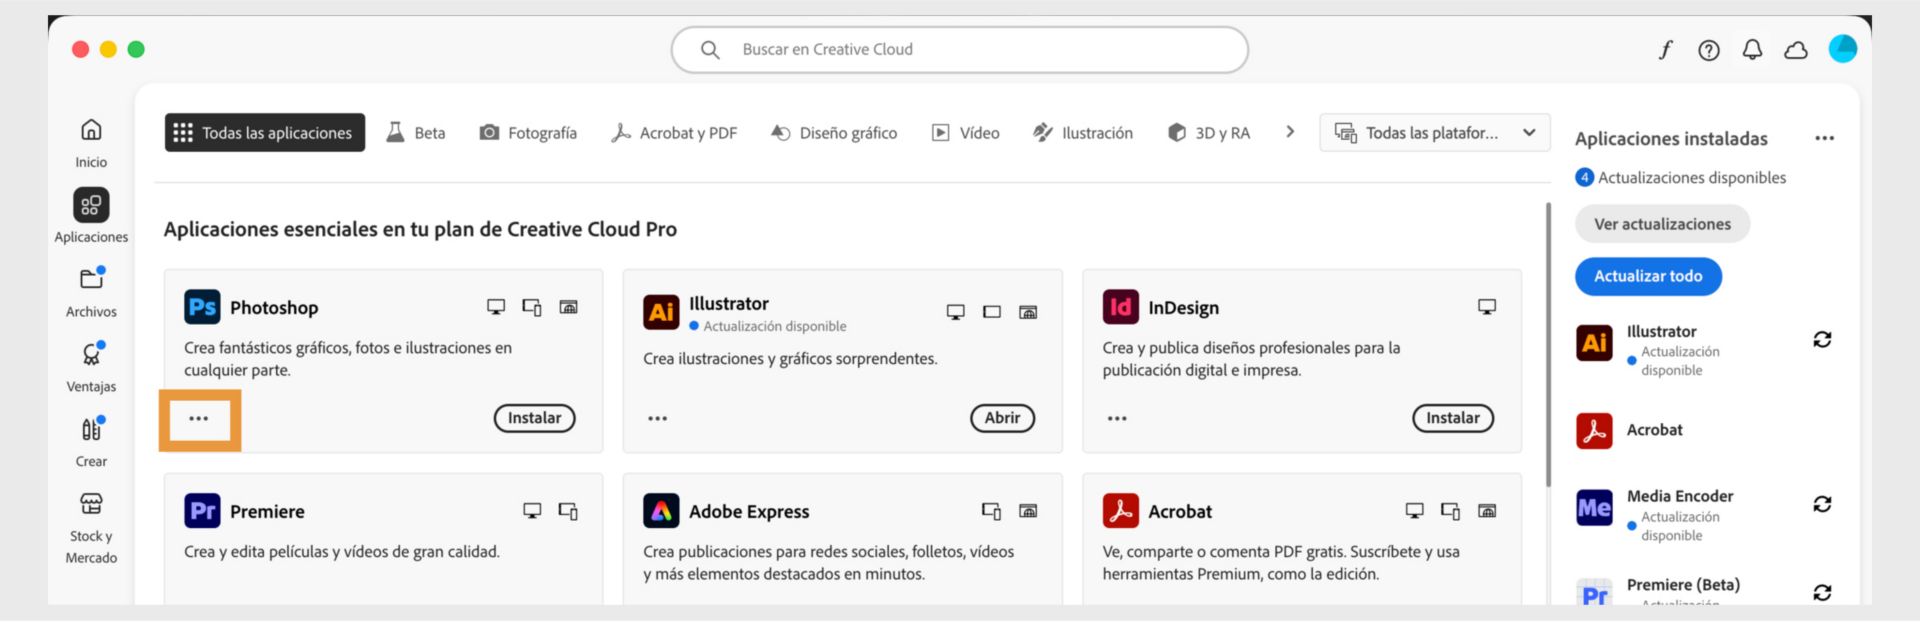The width and height of the screenshot is (1920, 622).
Task: Click Actualizaciones disponibles count badge
Action: point(1584,177)
